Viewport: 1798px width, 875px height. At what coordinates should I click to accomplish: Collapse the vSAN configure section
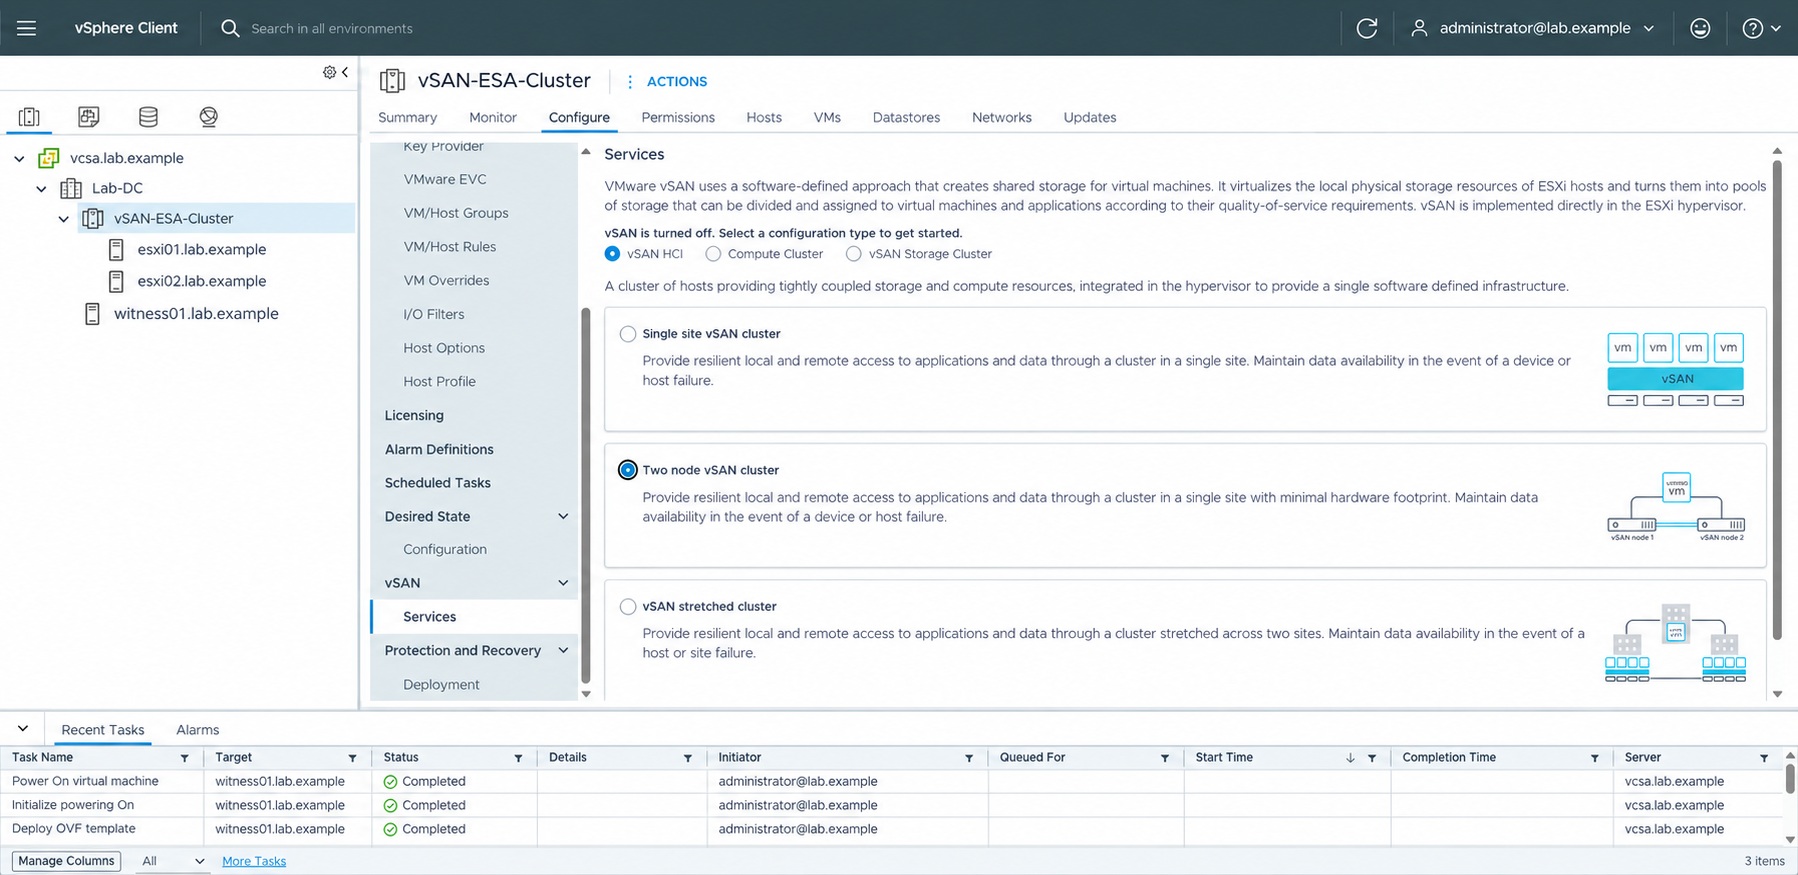[x=563, y=583]
